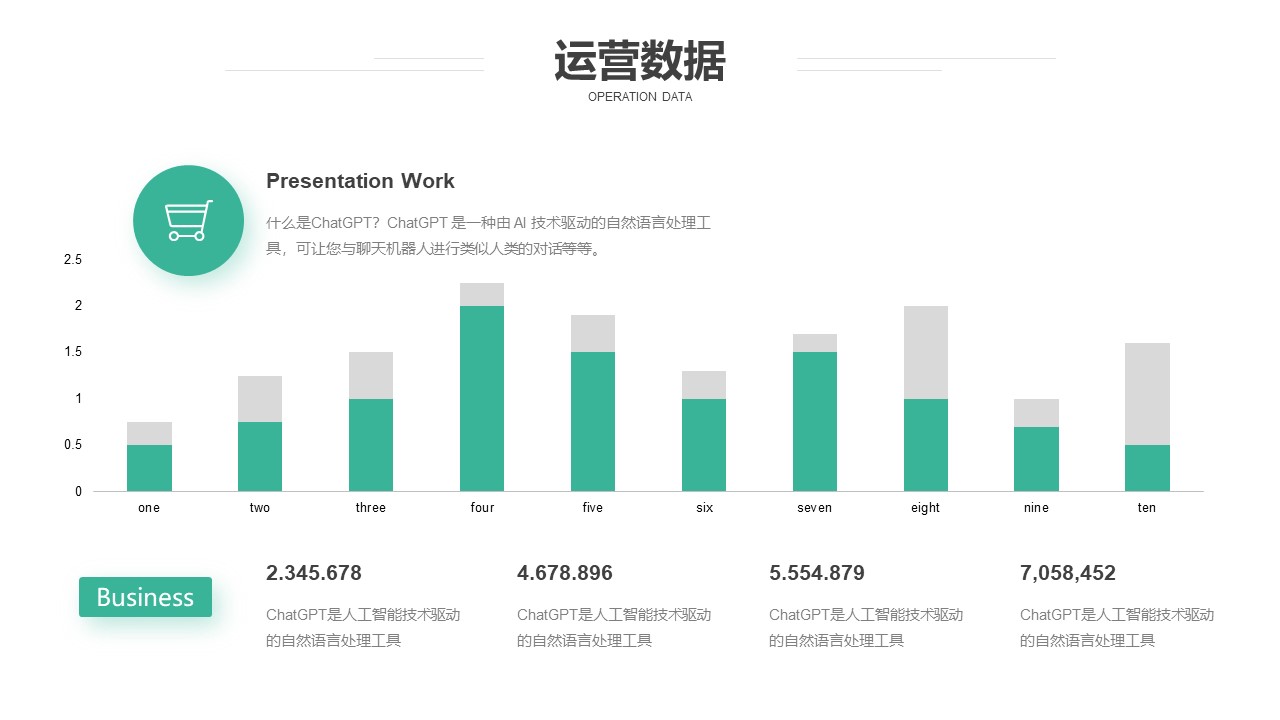Click axis label four
Image resolution: width=1280 pixels, height=720 pixels.
pos(482,508)
